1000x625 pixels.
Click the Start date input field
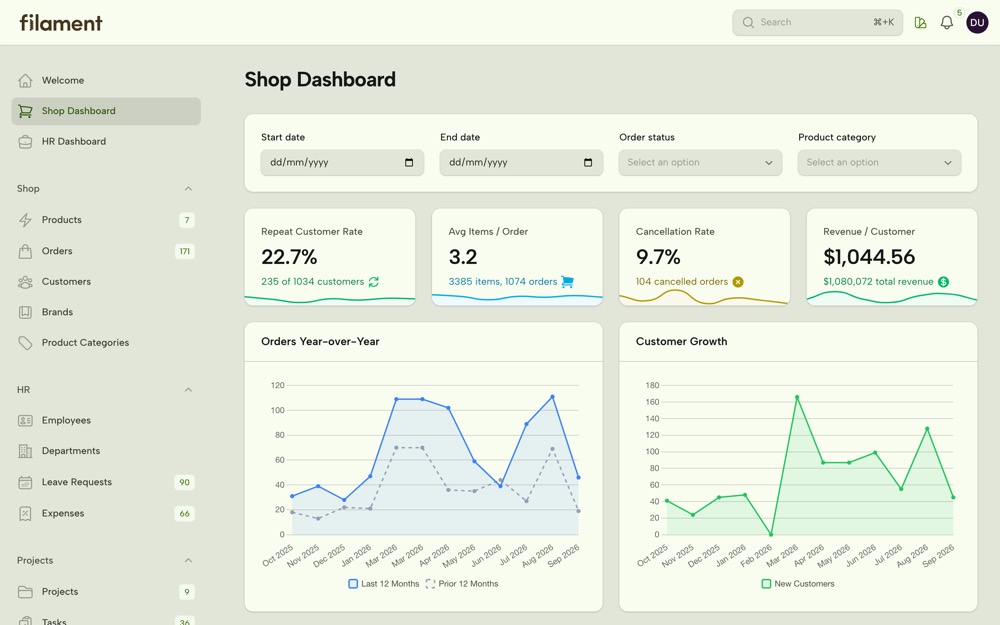tap(342, 163)
